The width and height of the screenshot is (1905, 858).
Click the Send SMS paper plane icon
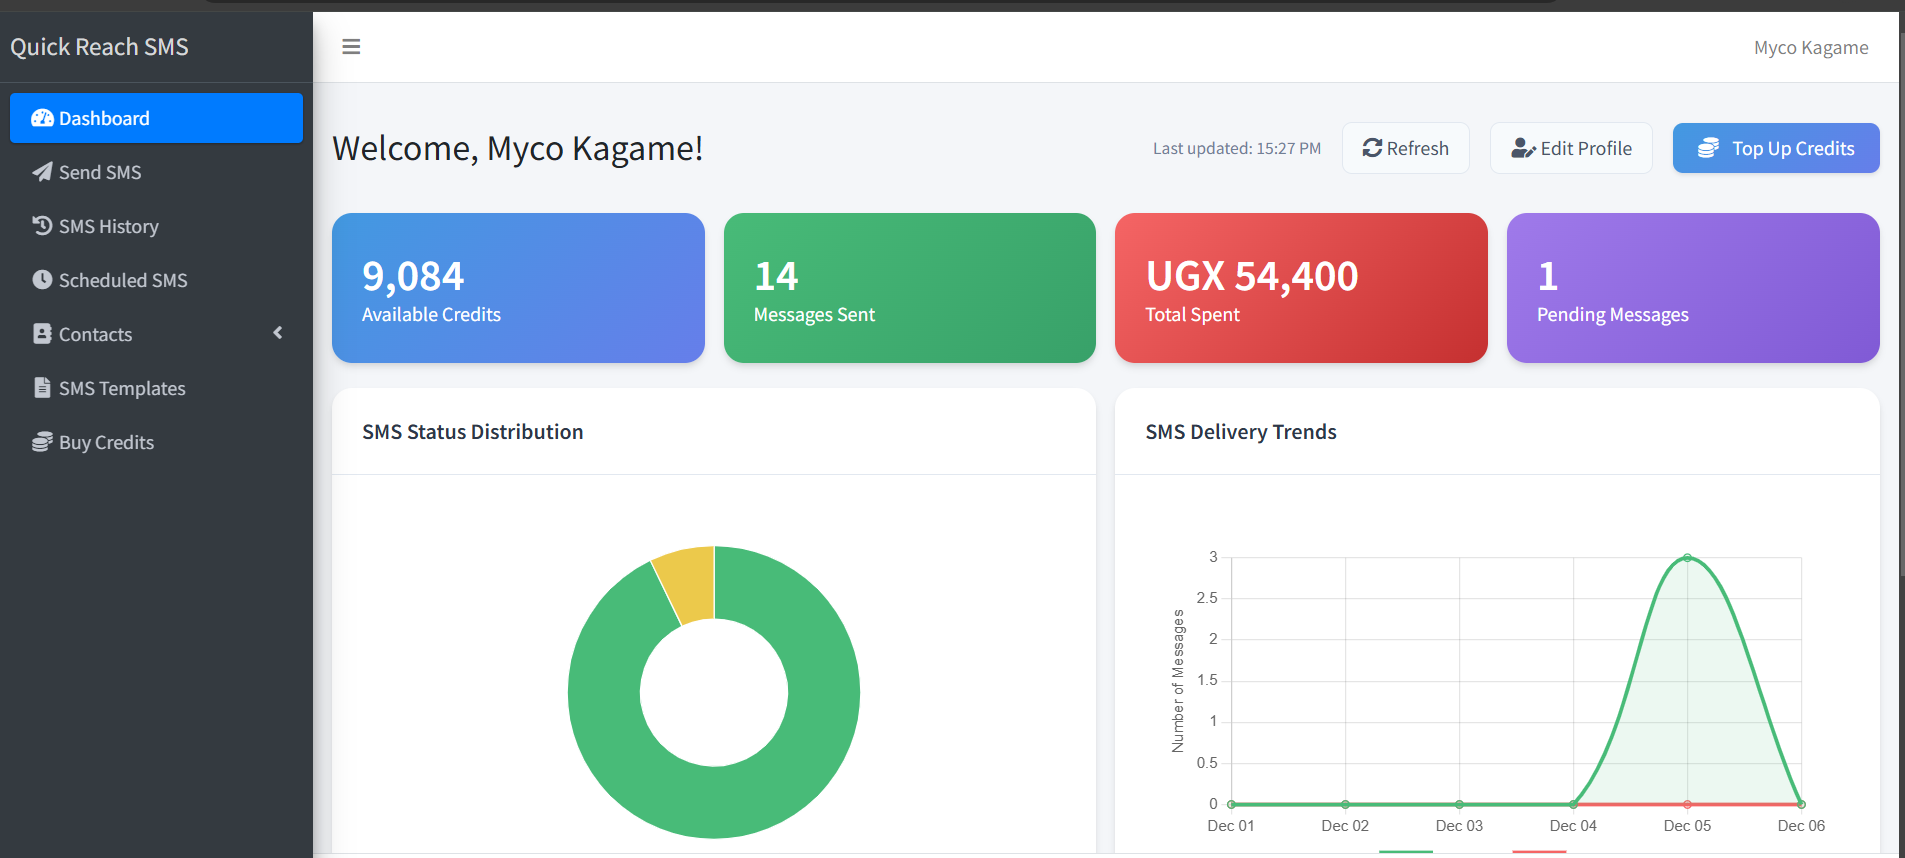(42, 172)
